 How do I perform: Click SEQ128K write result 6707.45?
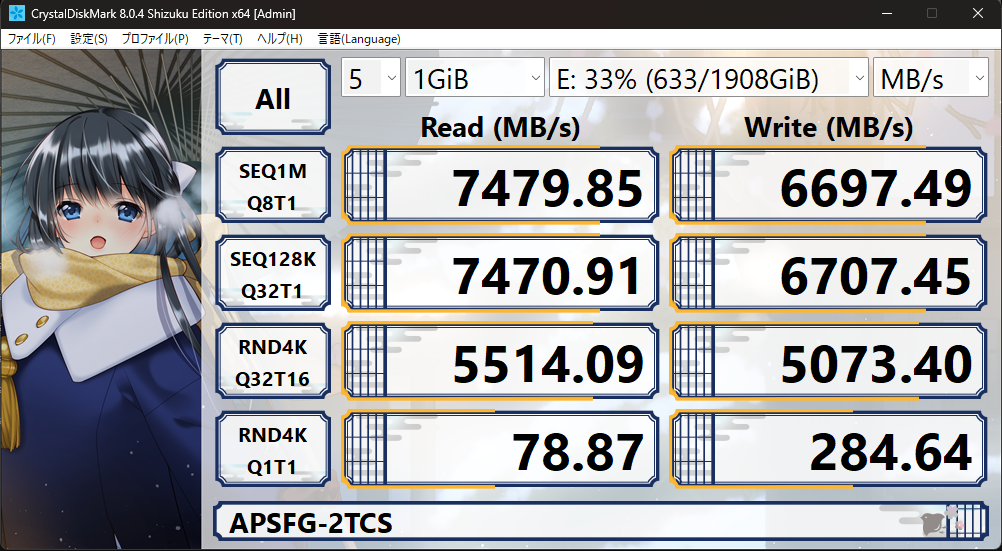pos(828,274)
